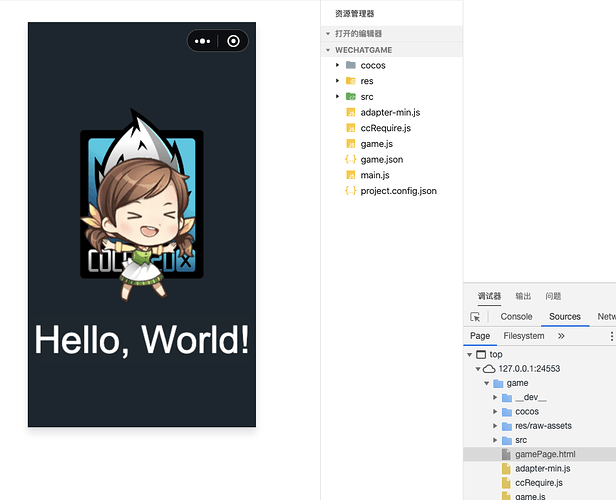Screen dimensions: 616x500
Task: Click the src folder icon in explorer
Action: tap(351, 97)
